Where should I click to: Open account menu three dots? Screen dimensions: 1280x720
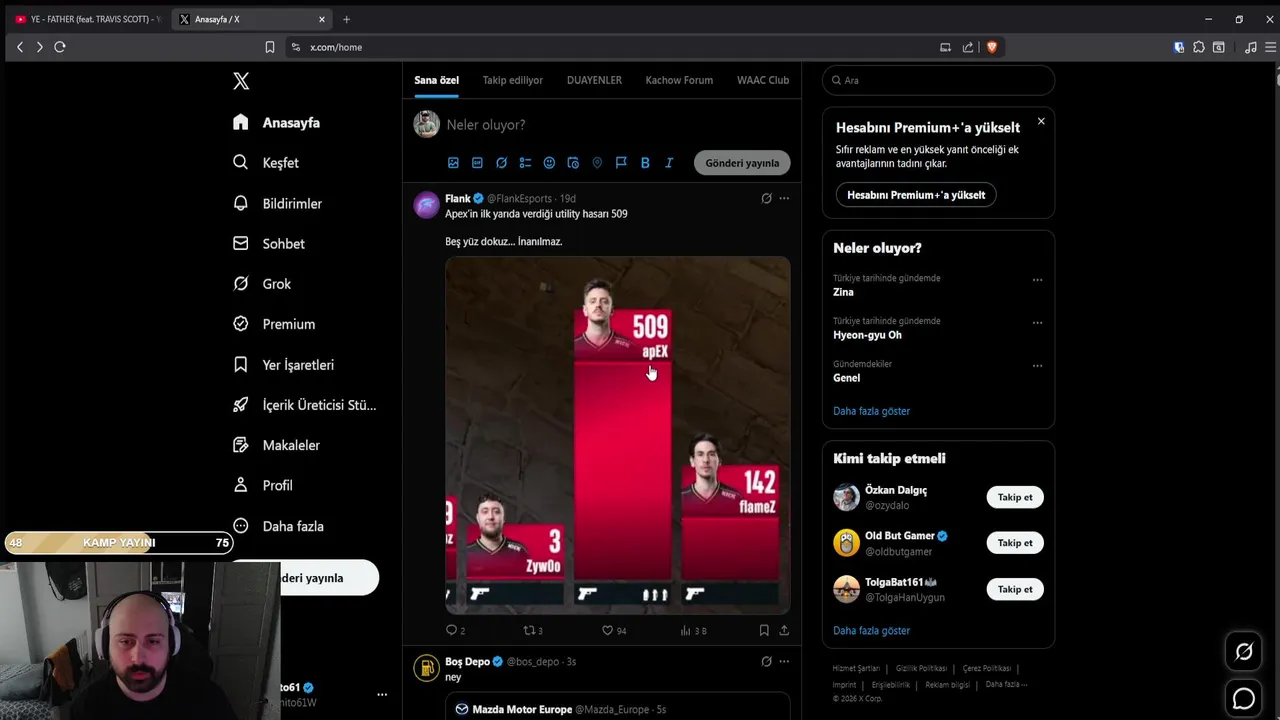(x=382, y=694)
